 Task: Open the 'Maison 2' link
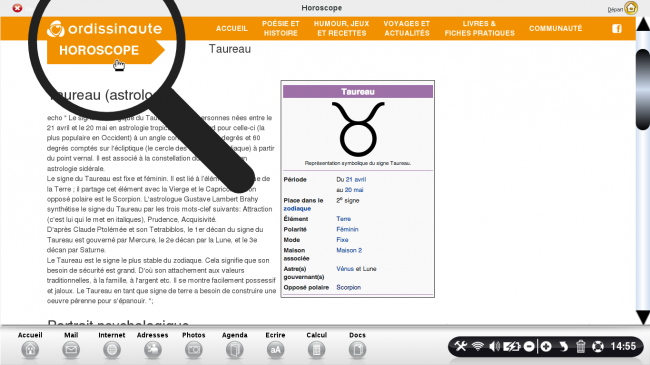tap(349, 250)
